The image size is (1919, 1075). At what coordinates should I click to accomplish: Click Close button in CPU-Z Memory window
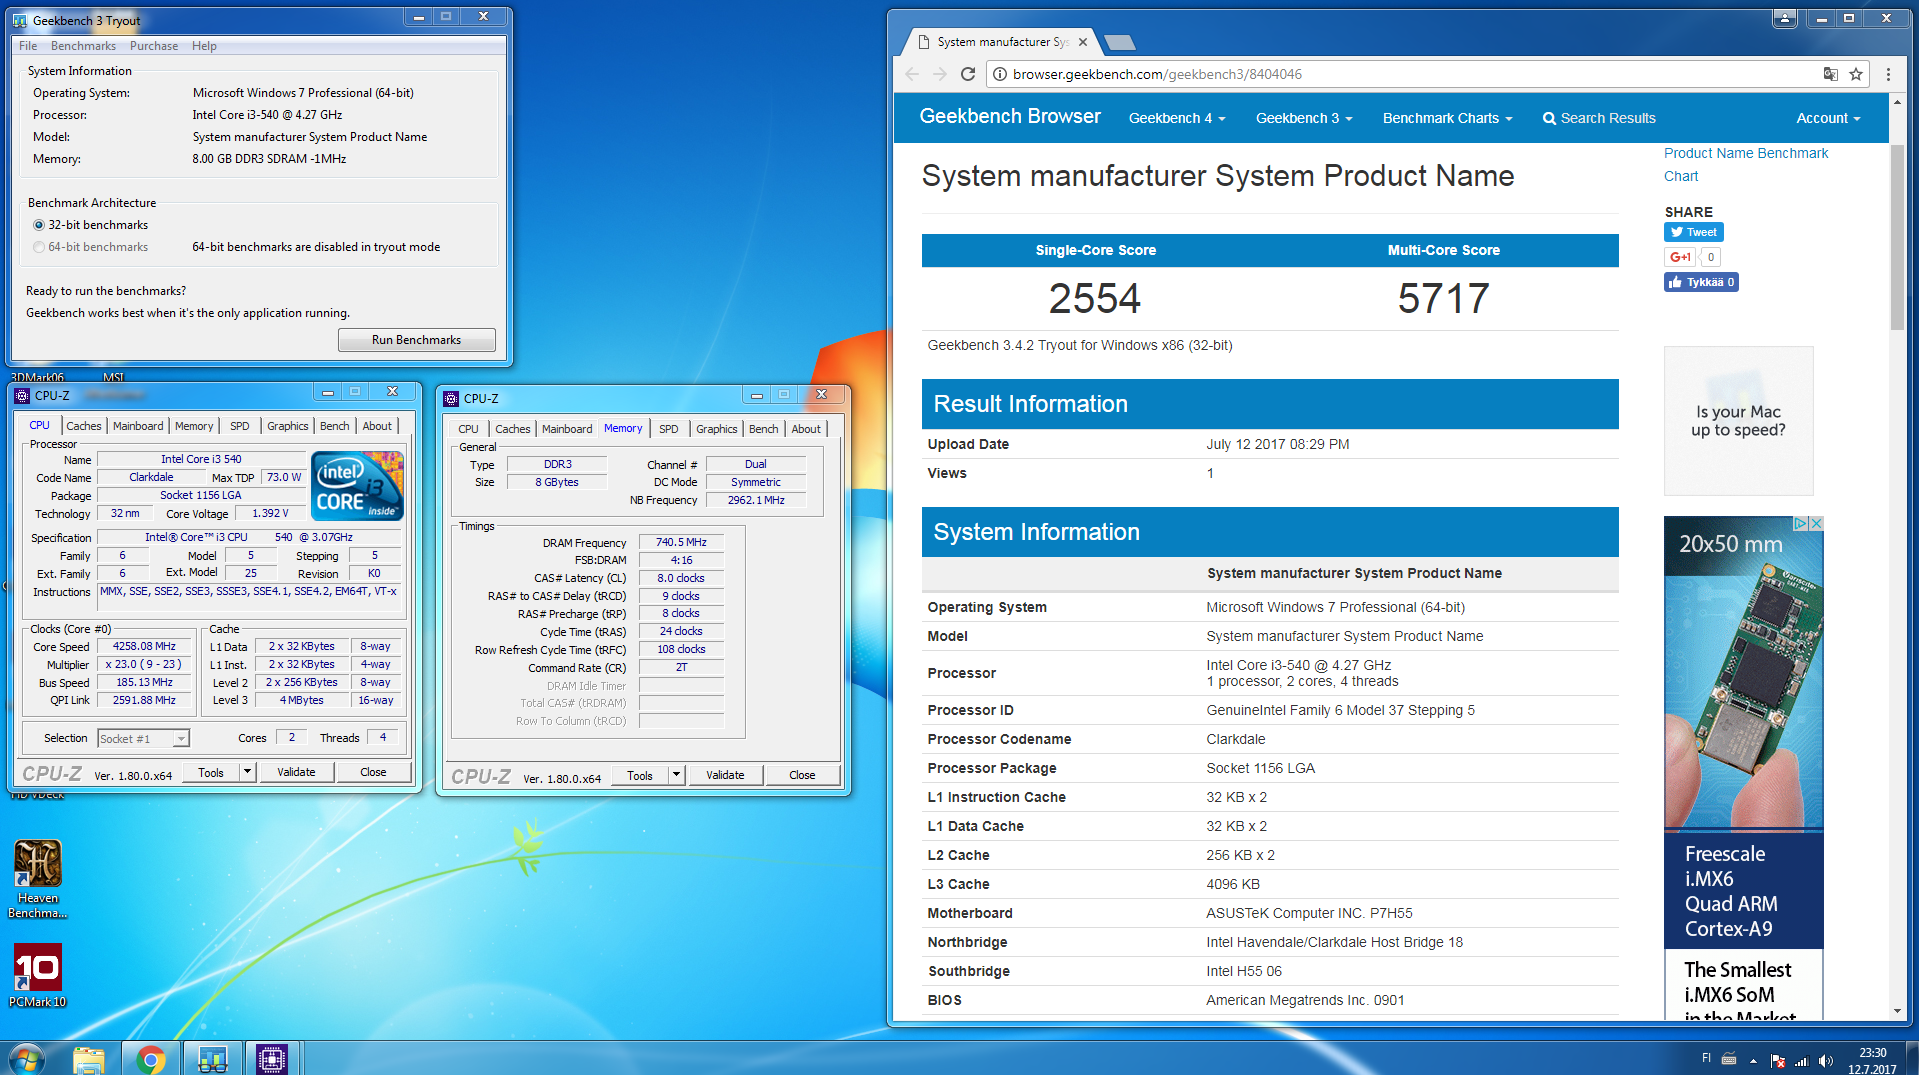pos(802,775)
